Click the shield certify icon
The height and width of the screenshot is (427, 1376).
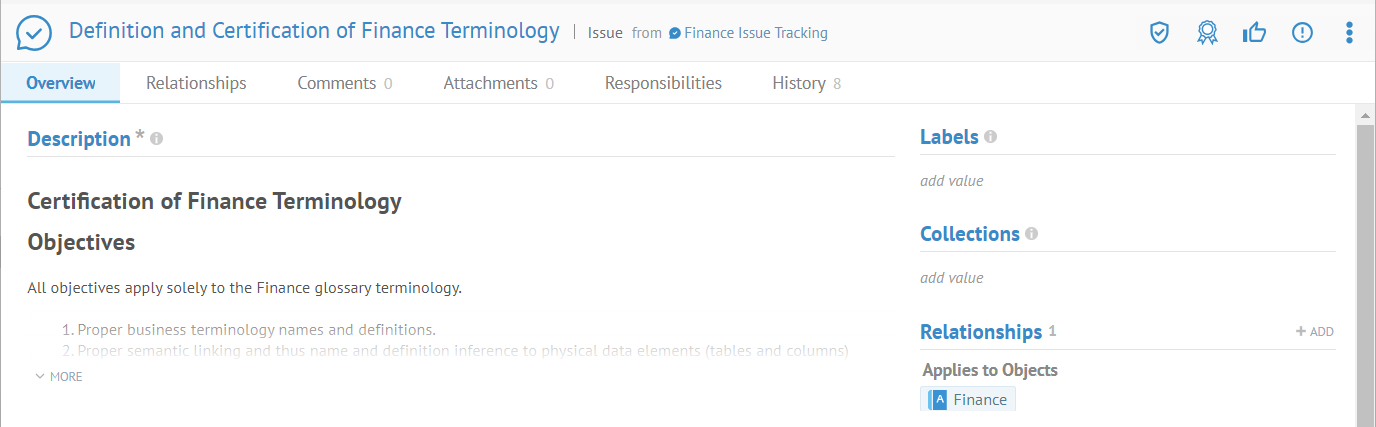tap(1159, 33)
